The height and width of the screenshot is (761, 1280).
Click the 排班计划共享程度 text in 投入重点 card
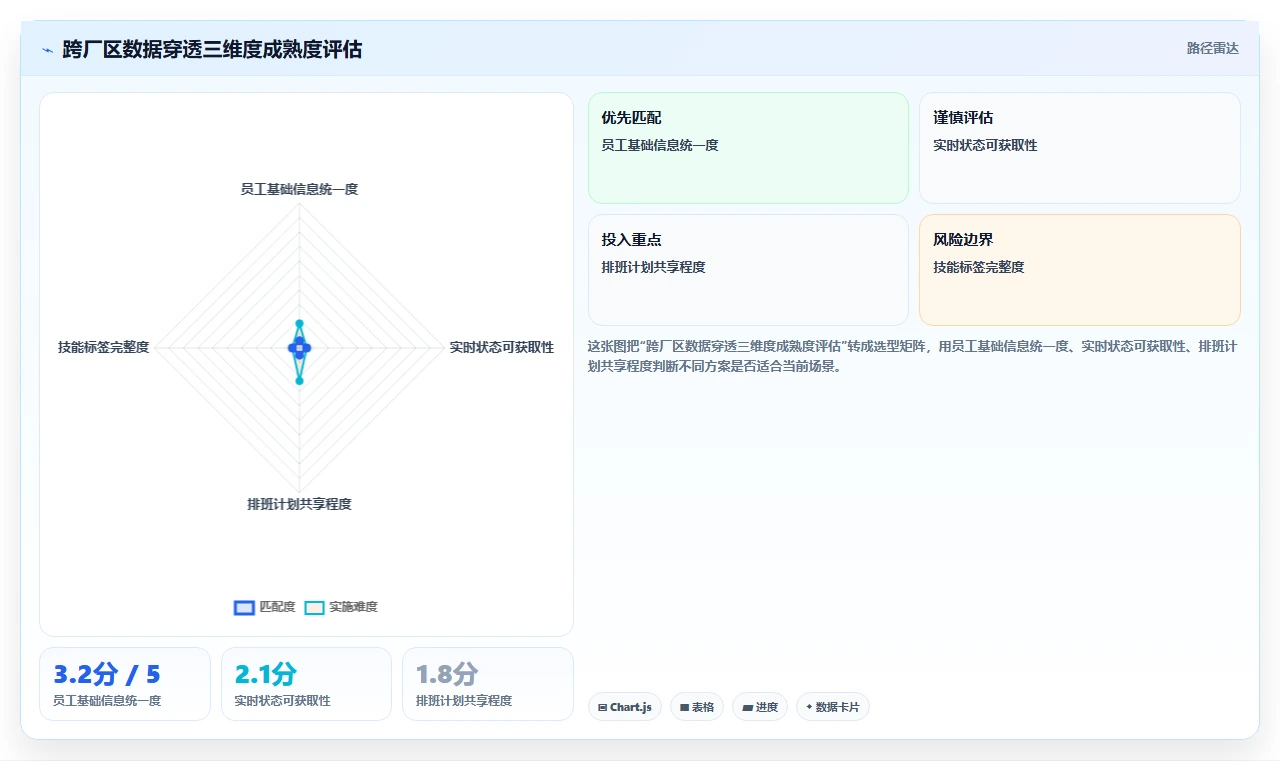(653, 267)
